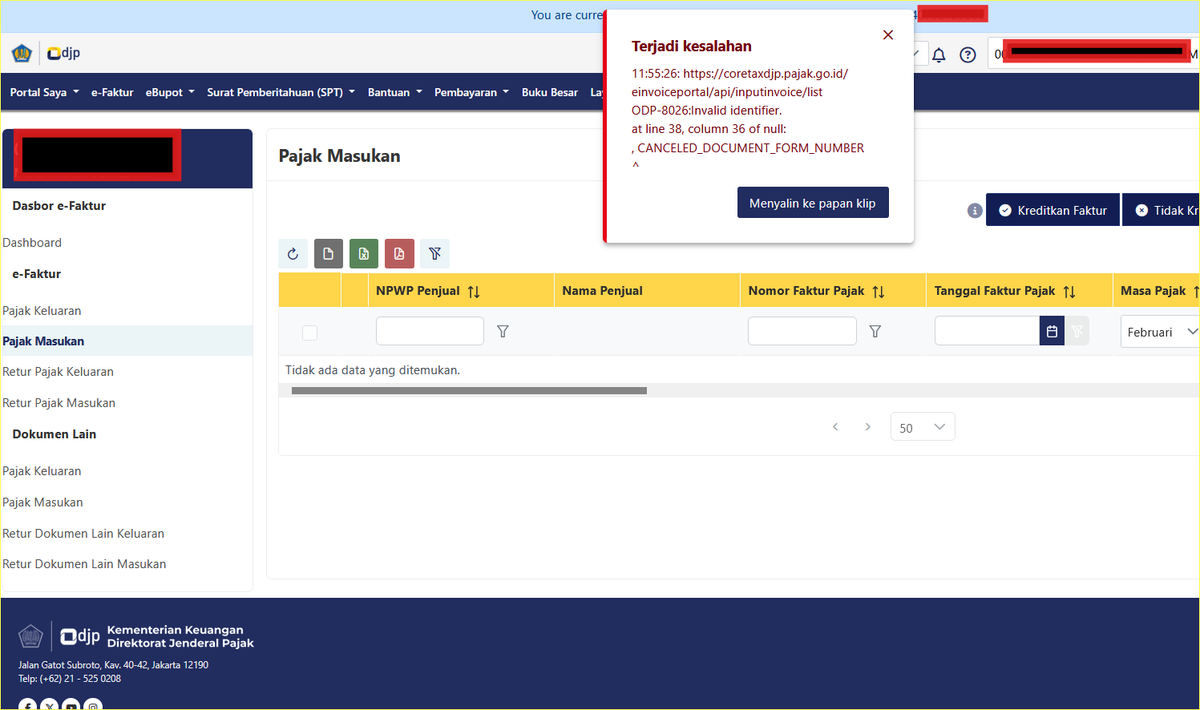1200x710 pixels.
Task: Expand Surat Pemberitahuan (SPT) menu
Action: tap(281, 92)
